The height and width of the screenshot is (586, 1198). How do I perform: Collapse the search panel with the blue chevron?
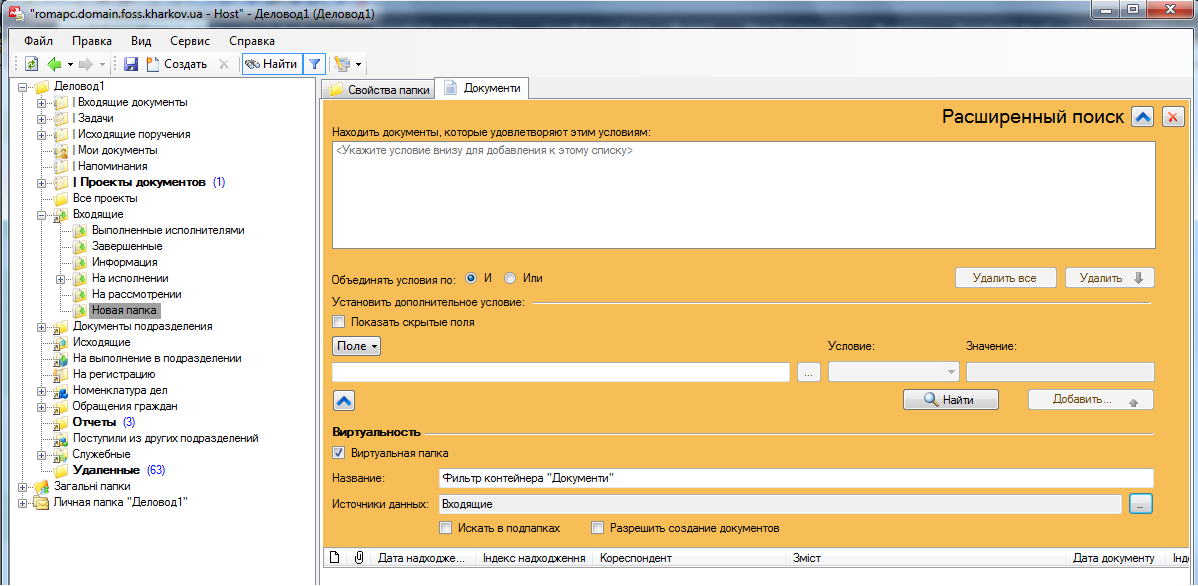(1141, 116)
